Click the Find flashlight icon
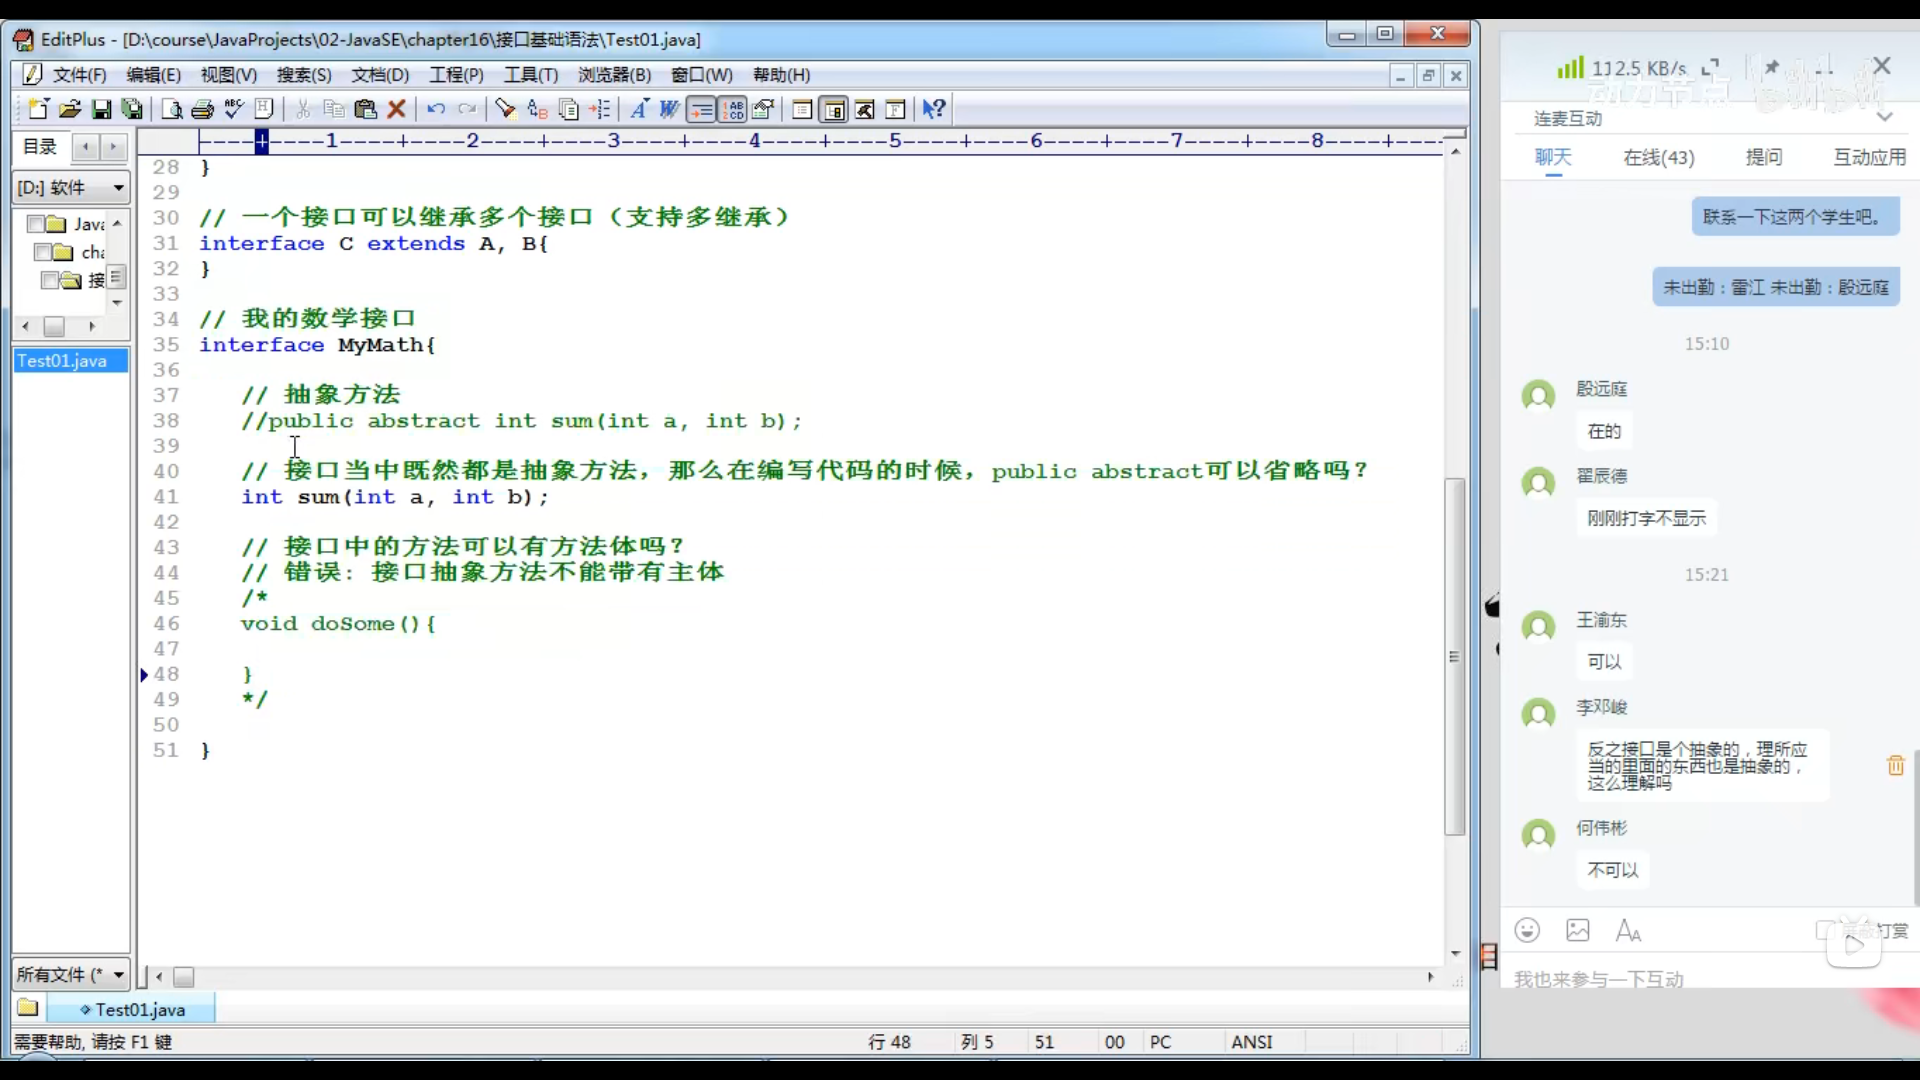This screenshot has width=1920, height=1080. (505, 109)
